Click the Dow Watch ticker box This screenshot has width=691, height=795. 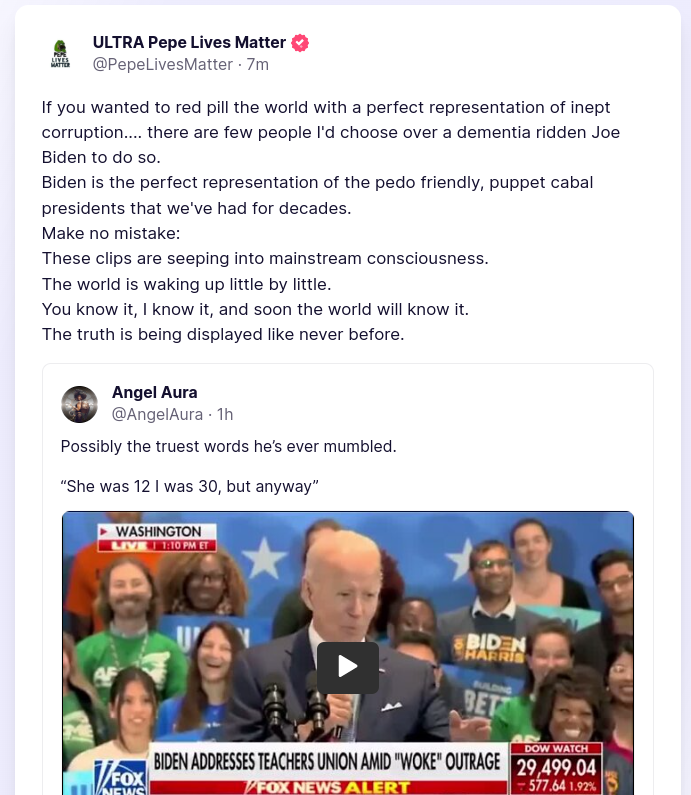[556, 769]
